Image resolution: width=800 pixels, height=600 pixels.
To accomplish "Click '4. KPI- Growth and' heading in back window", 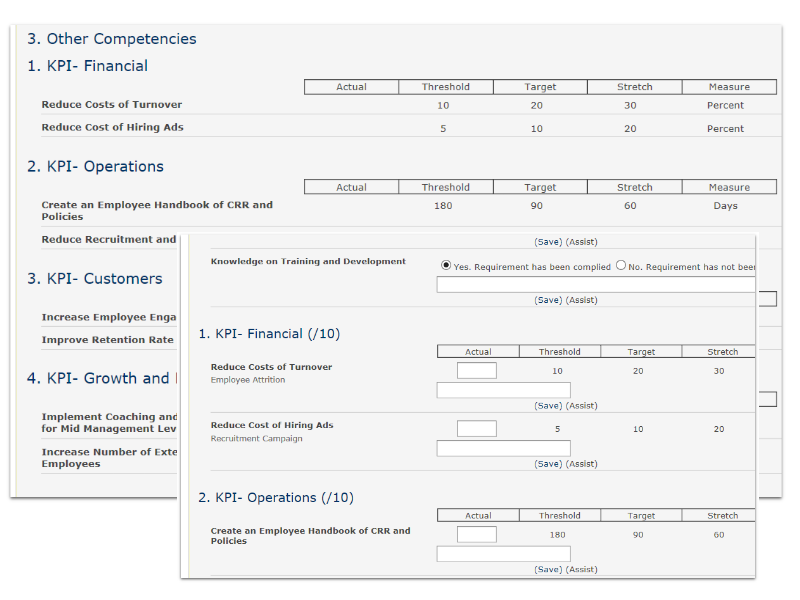I will point(98,378).
